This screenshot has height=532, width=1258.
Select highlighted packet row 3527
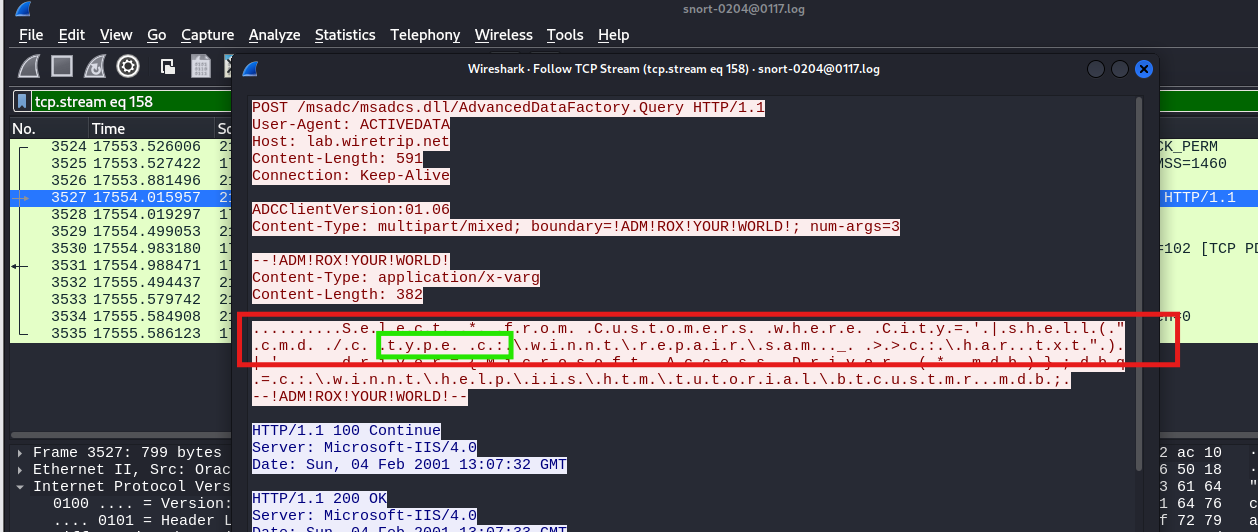[x=121, y=197]
